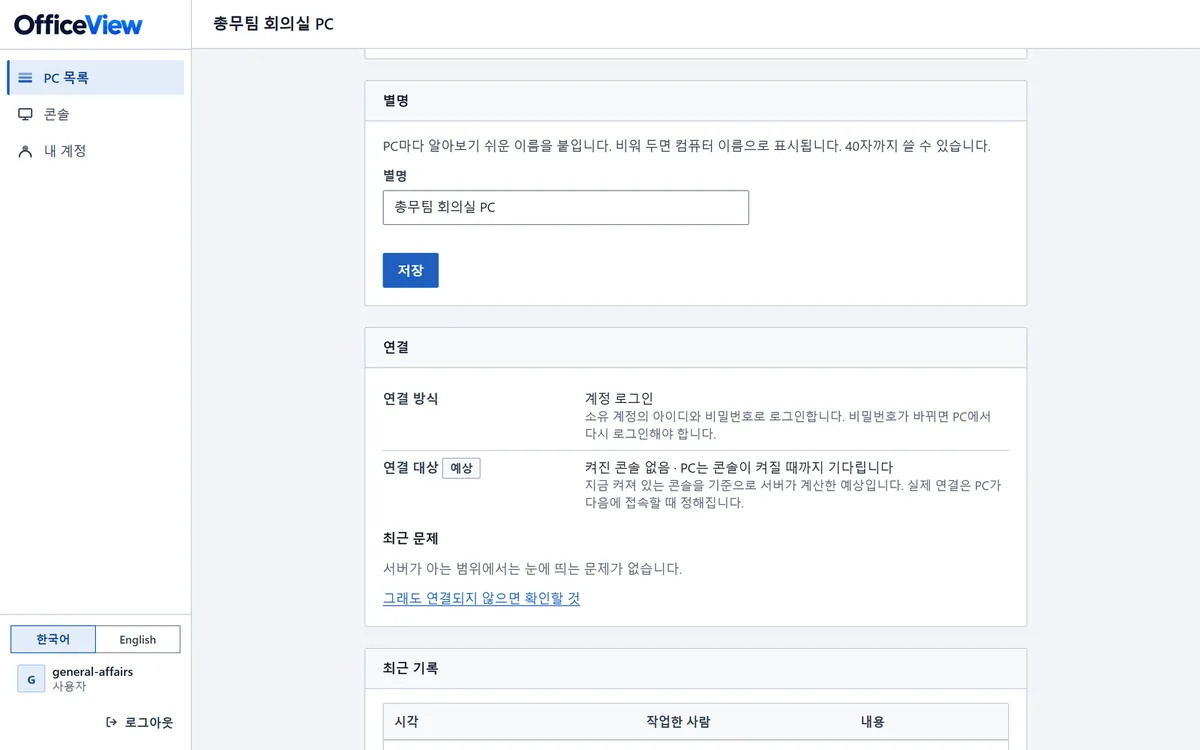Screen dimensions: 1200x750
Task: Open the 그래도 연결되지 않으면 확인할 것 link
Action: pyautogui.click(x=481, y=598)
